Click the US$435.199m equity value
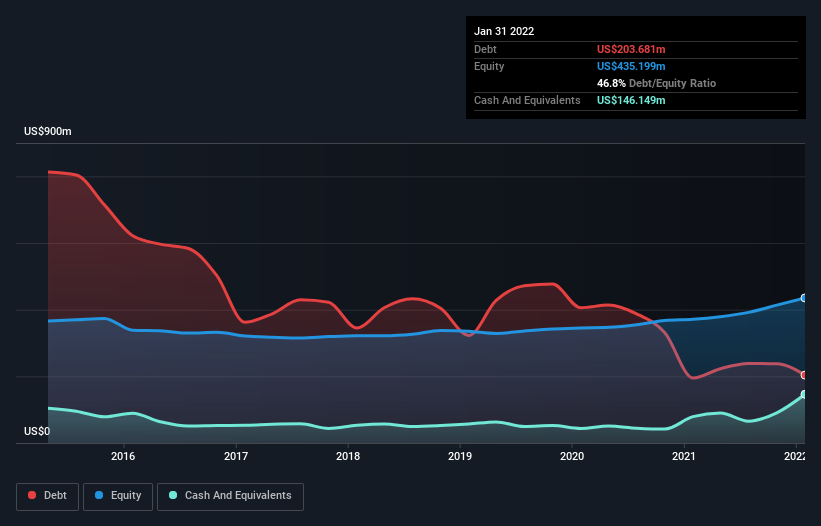This screenshot has height=526, width=821. point(631,66)
